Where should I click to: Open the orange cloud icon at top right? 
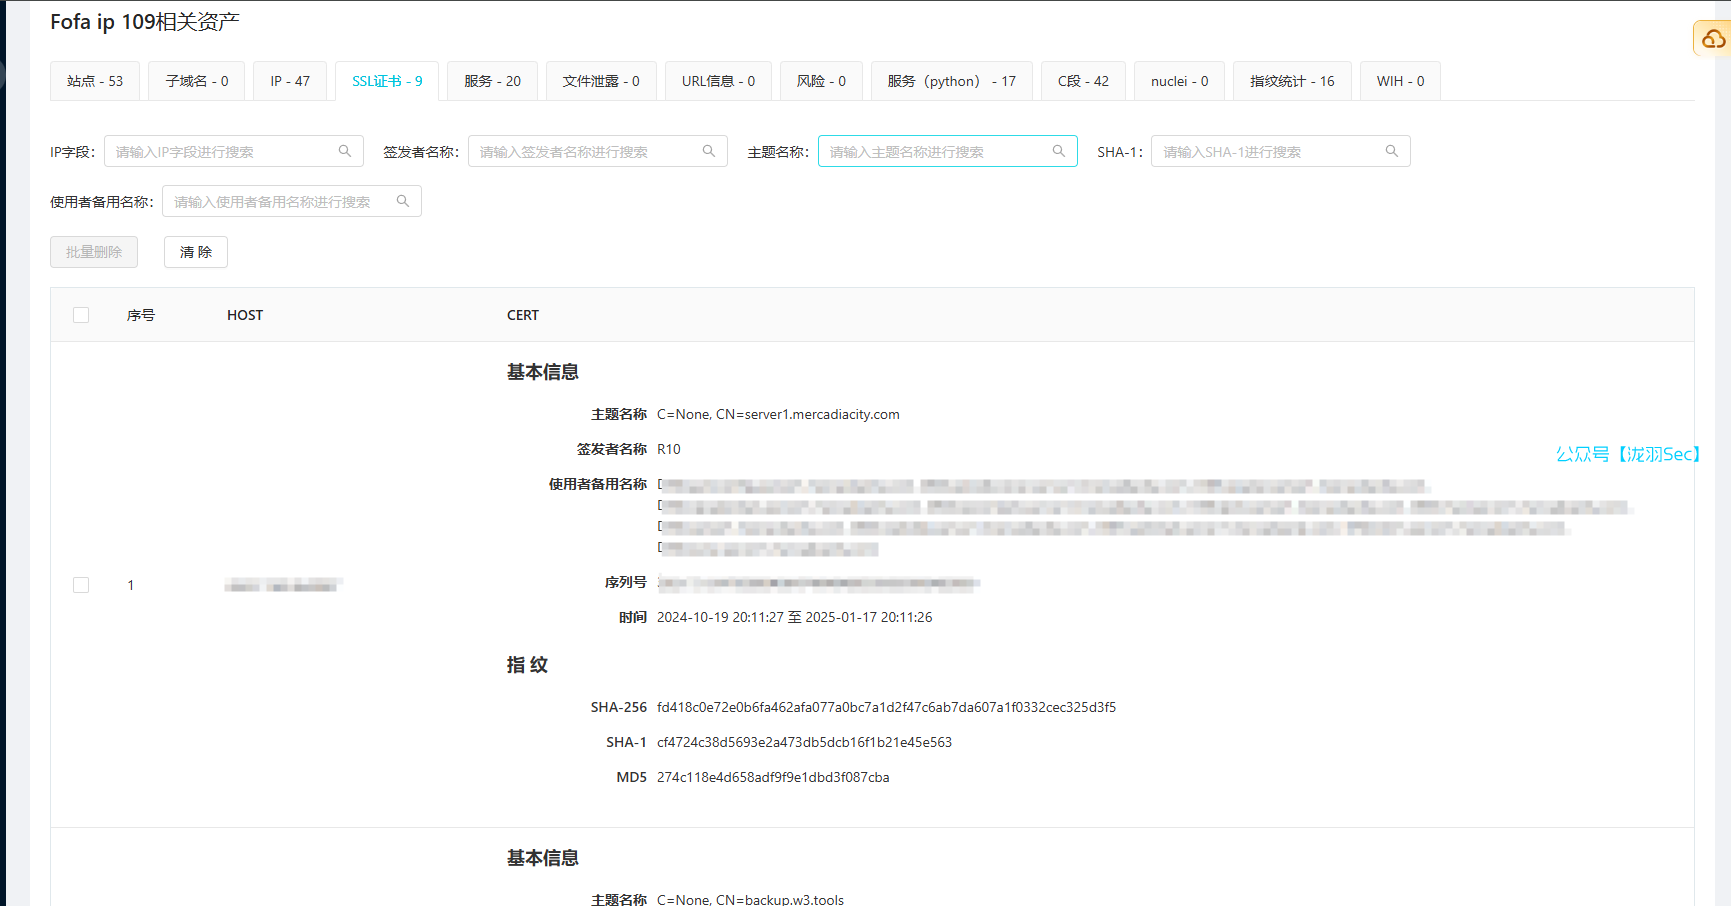[x=1713, y=39]
